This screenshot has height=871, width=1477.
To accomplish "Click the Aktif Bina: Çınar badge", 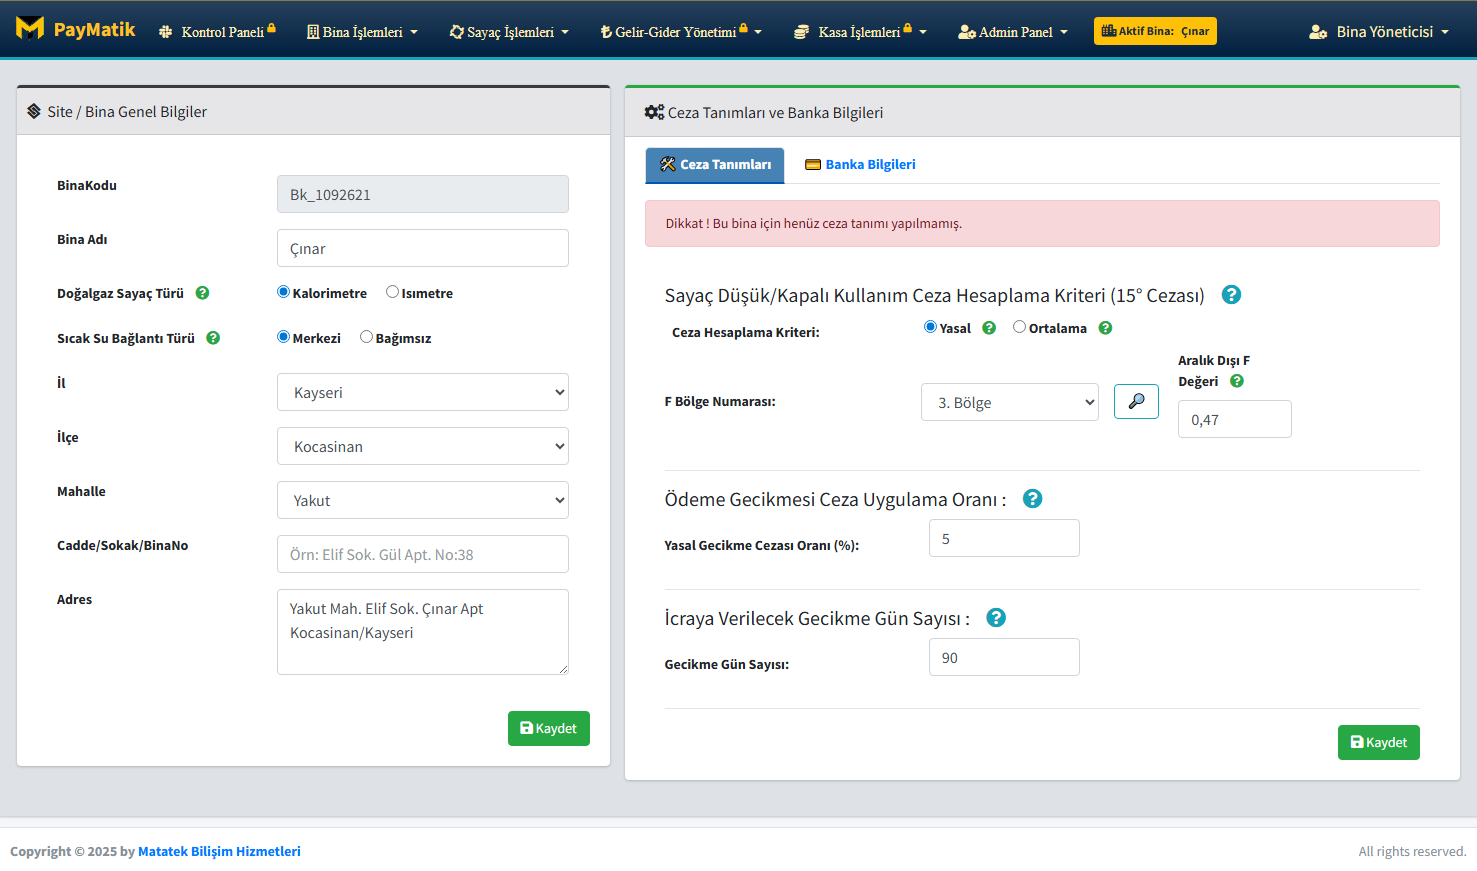I will click(1154, 31).
